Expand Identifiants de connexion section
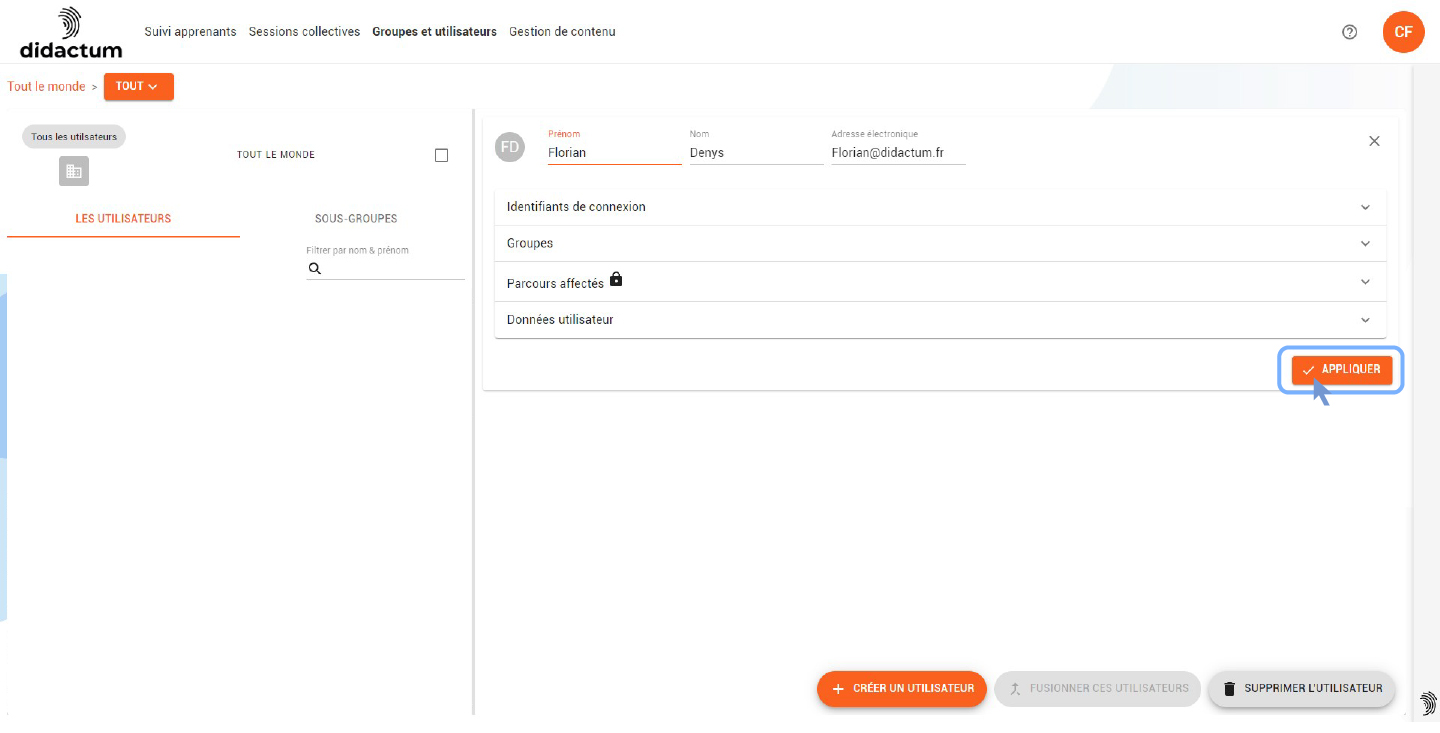The image size is (1440, 733). [x=940, y=207]
